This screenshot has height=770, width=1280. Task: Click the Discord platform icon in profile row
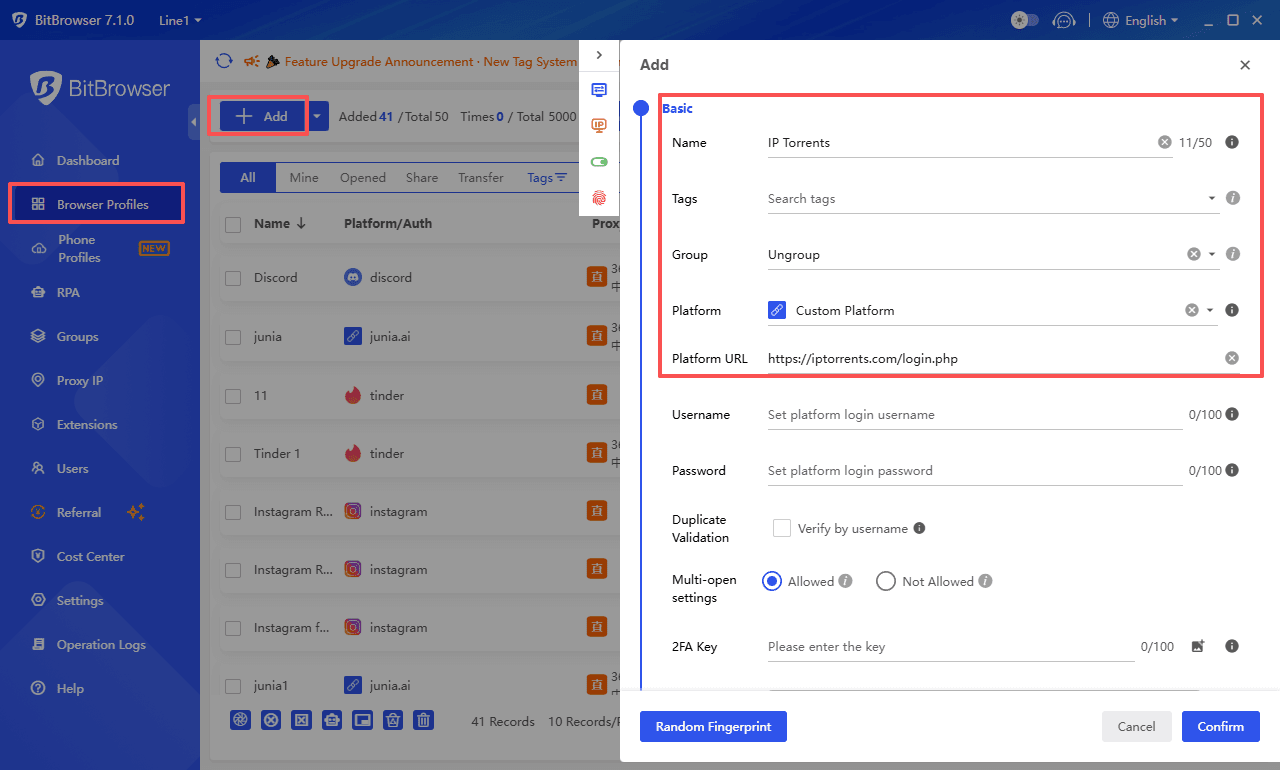coord(352,277)
